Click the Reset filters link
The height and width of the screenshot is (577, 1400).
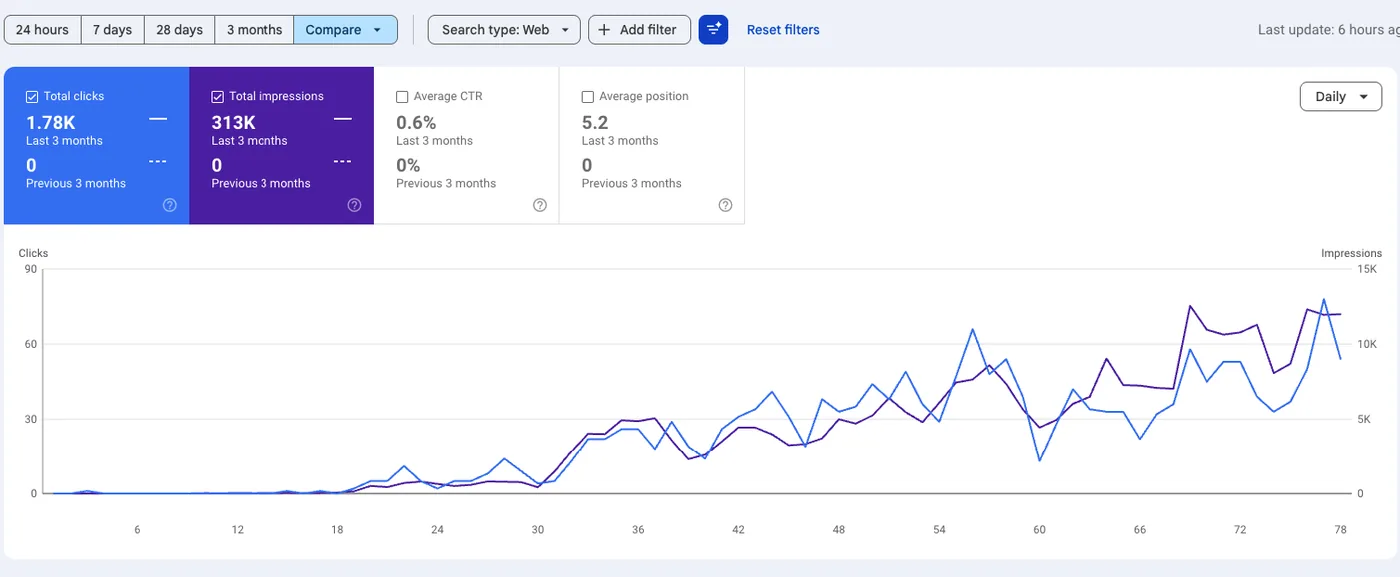[x=783, y=29]
